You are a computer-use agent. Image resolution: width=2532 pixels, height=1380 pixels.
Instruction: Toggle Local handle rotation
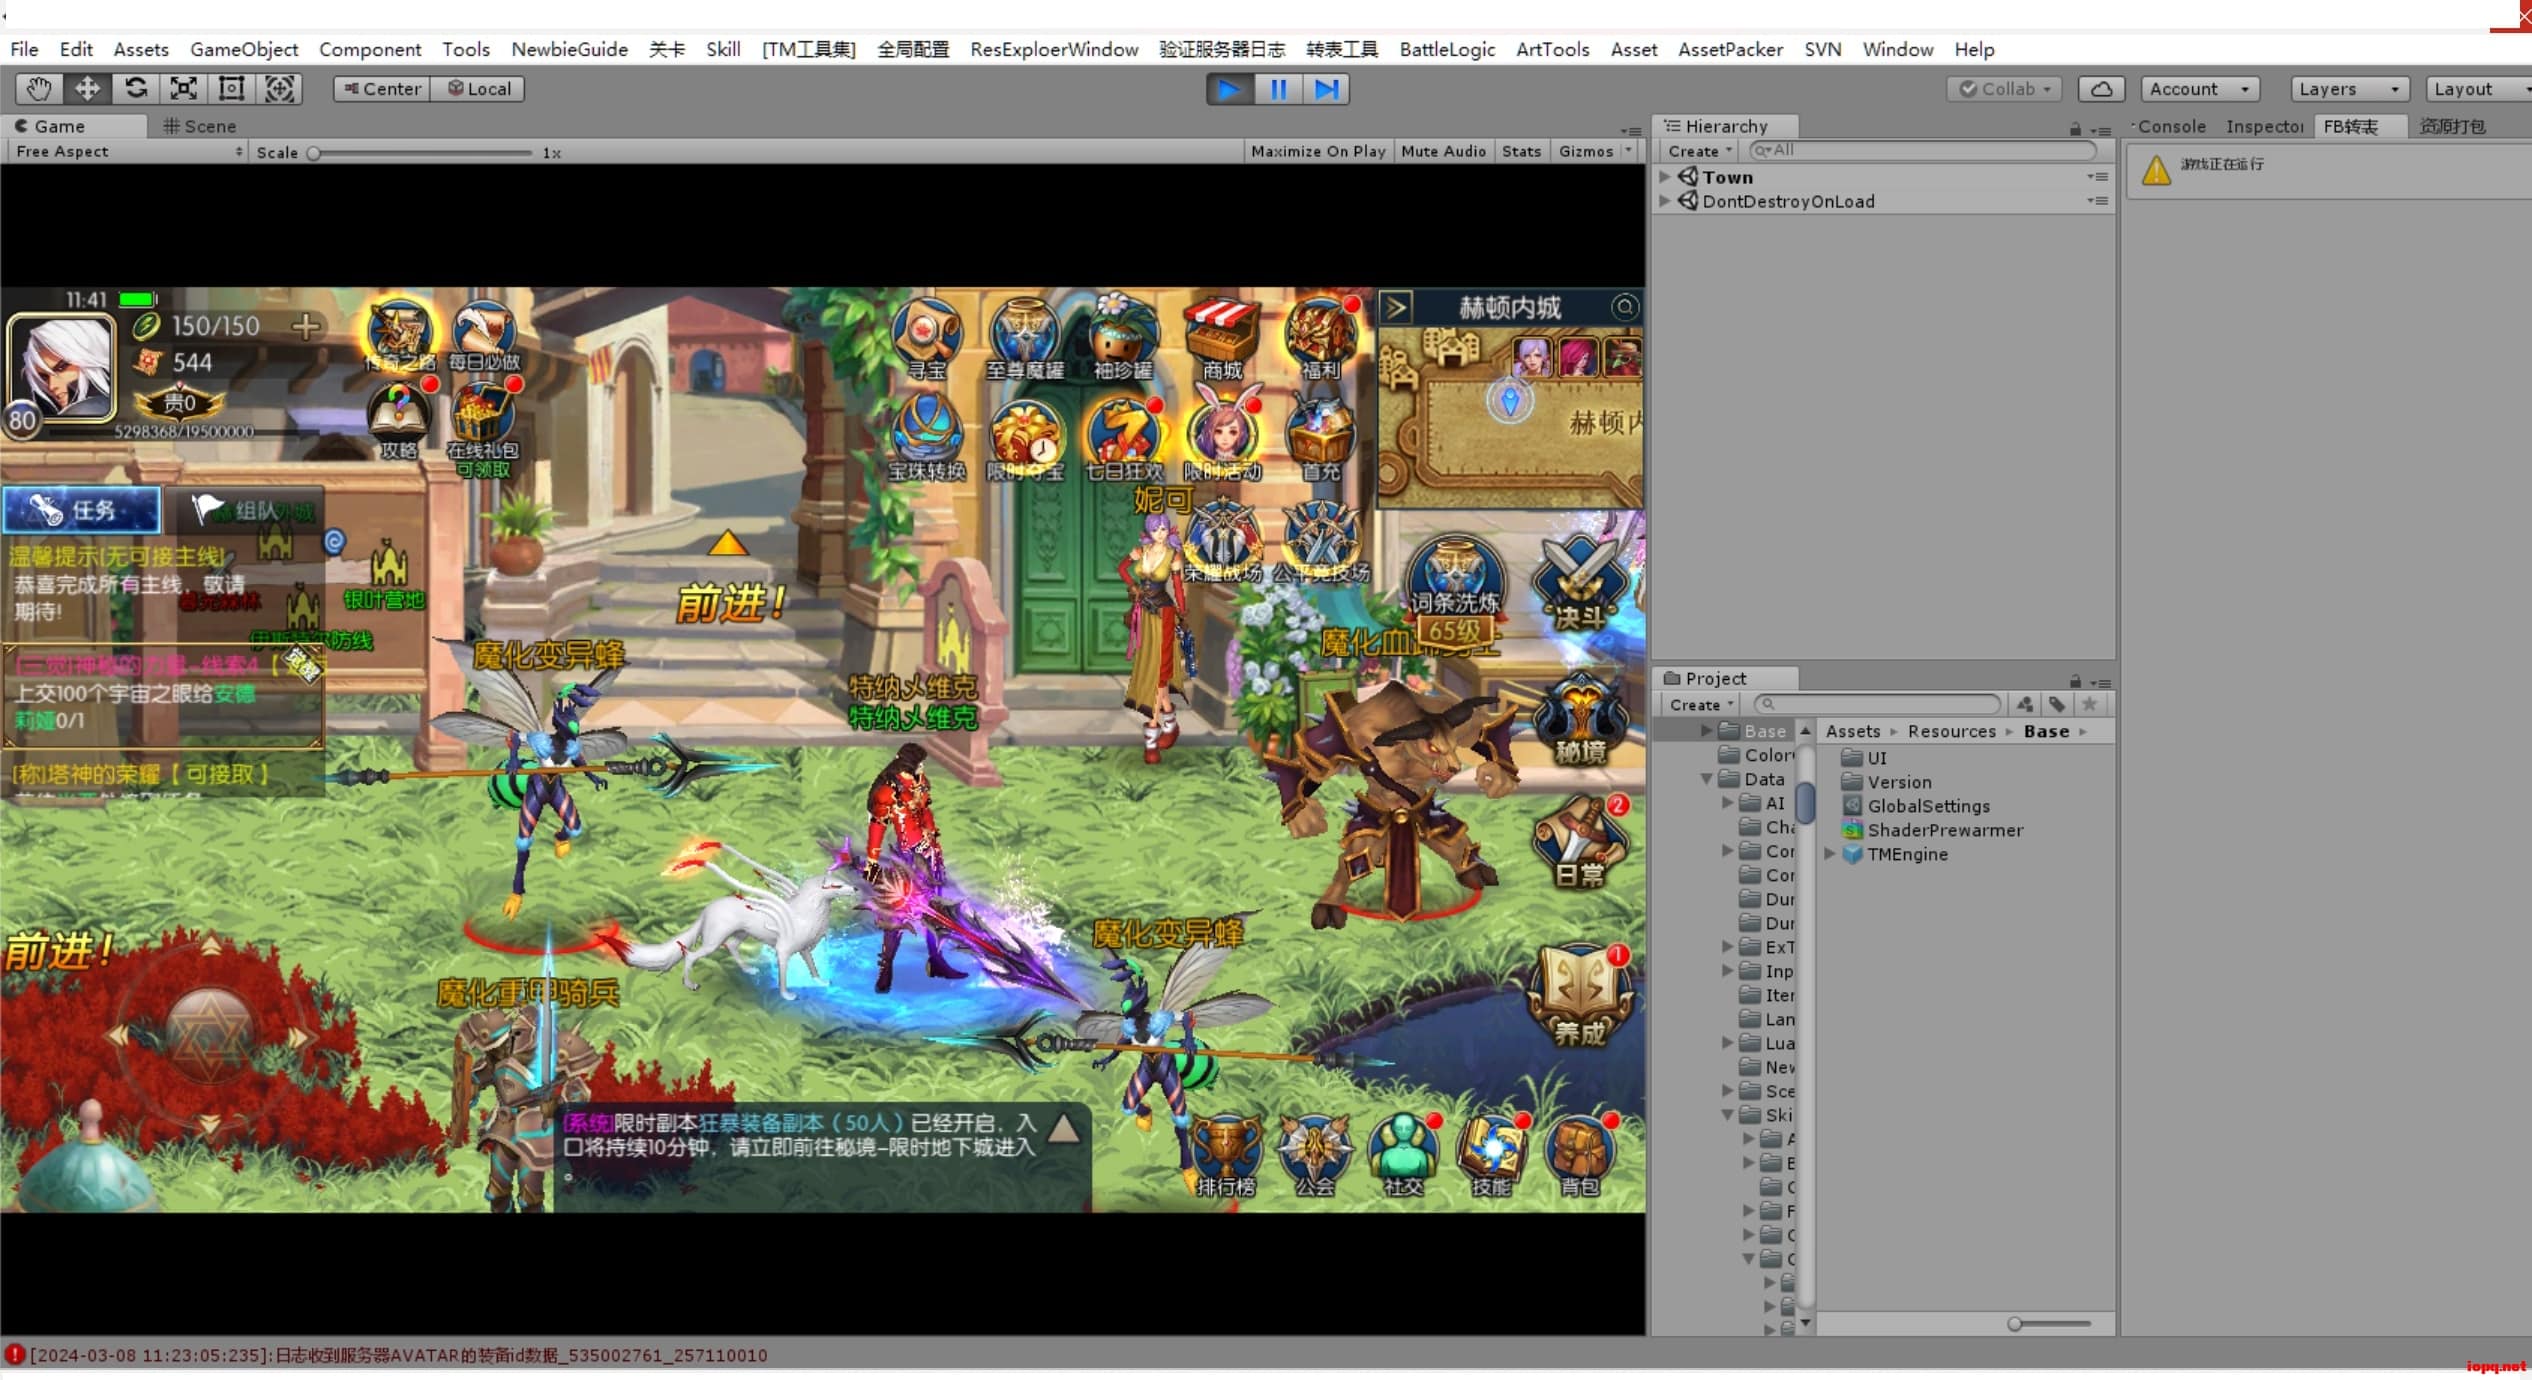[x=478, y=89]
